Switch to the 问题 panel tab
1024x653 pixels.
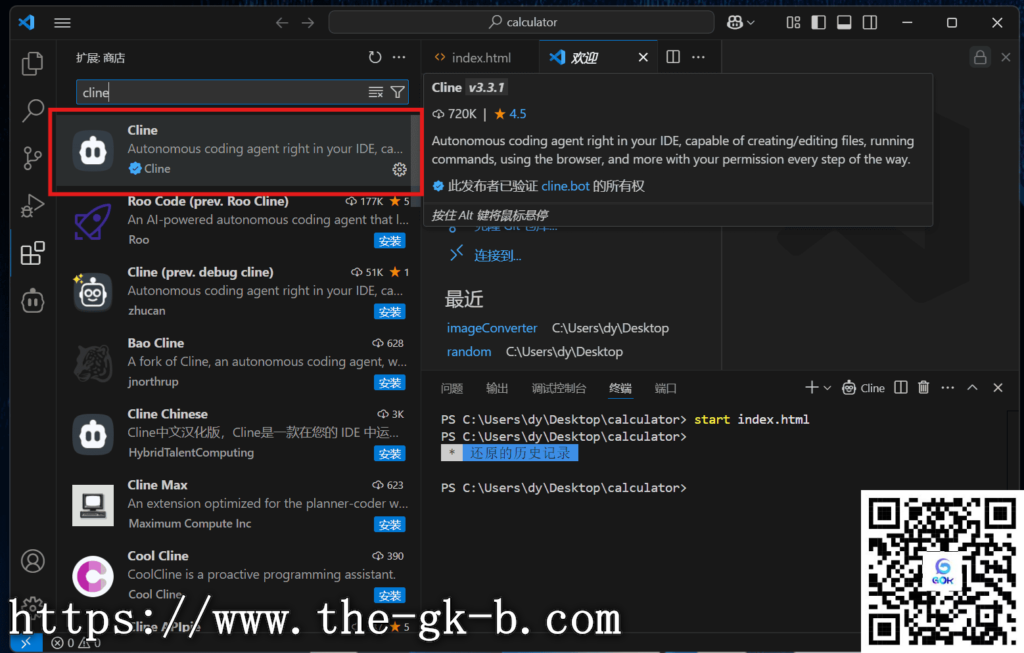[x=452, y=389]
